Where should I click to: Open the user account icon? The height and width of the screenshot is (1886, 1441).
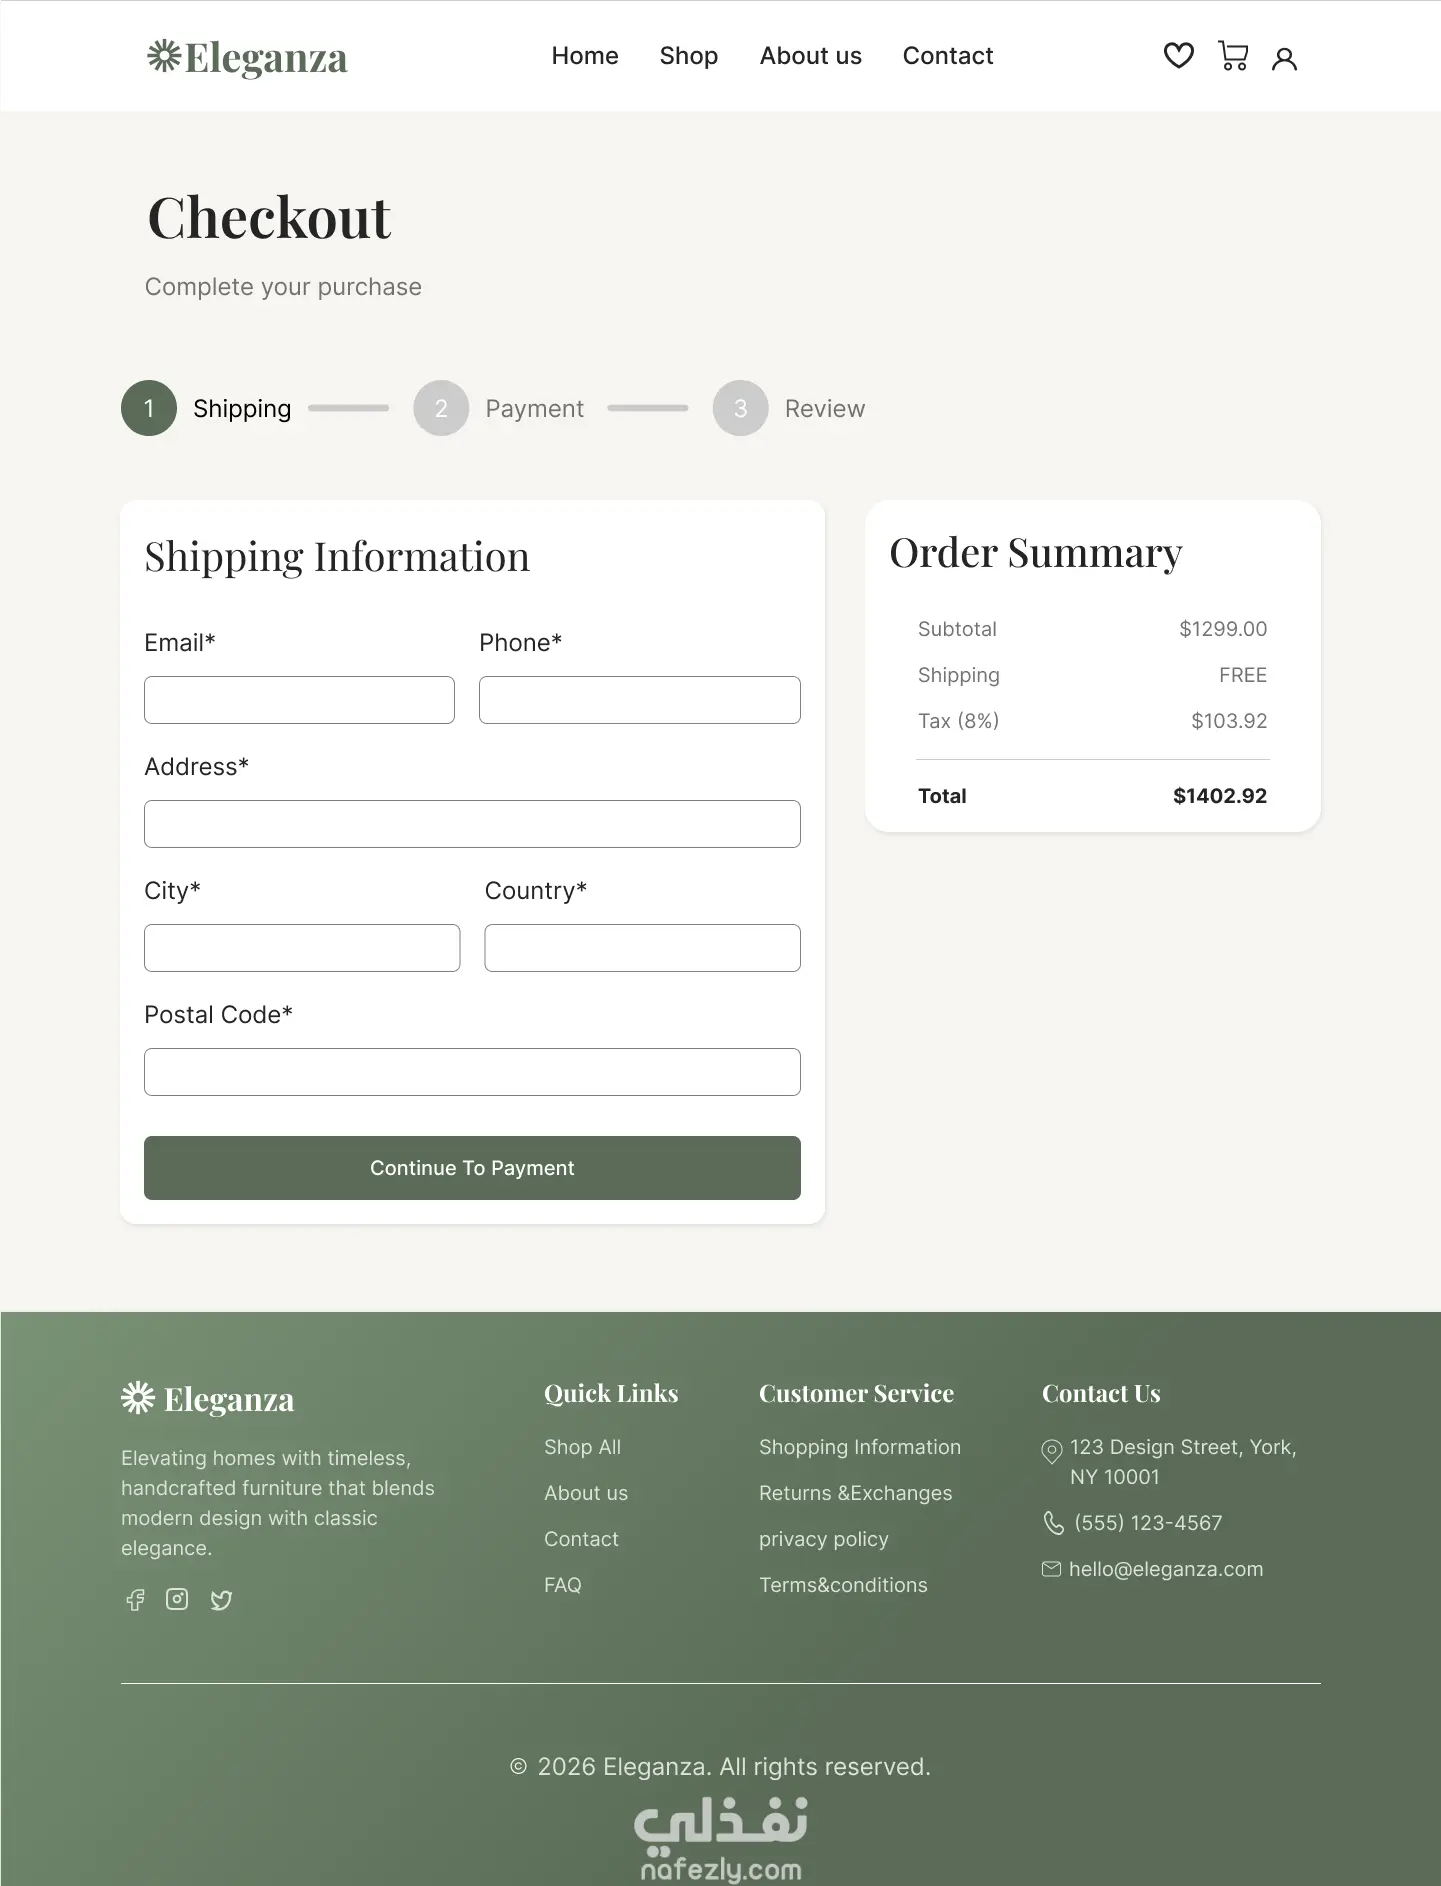pos(1284,59)
